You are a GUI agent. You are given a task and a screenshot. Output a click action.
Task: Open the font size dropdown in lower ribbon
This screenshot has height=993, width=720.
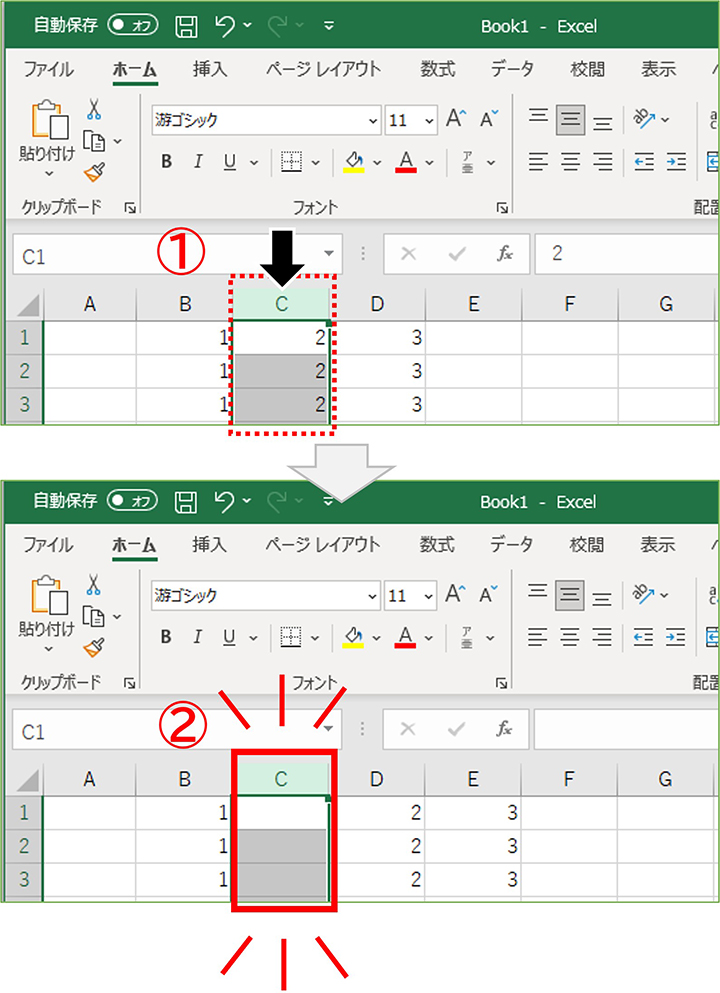(x=430, y=596)
